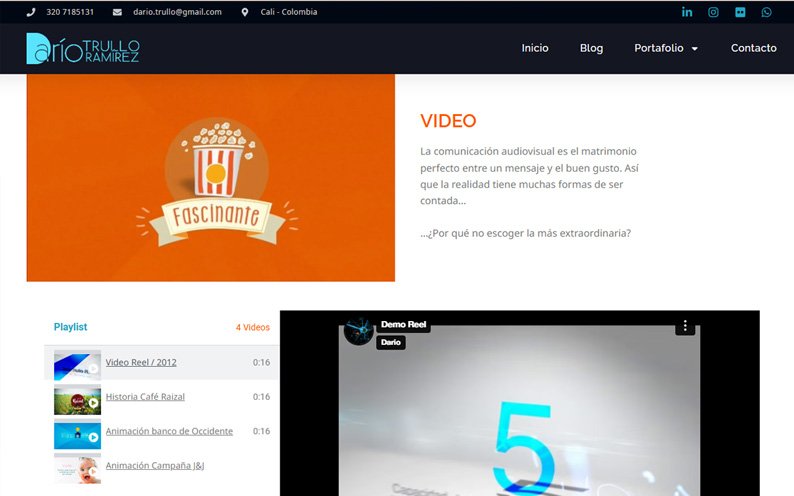This screenshot has width=794, height=496.
Task: Click the WhatsApp icon in top bar
Action: [x=766, y=12]
